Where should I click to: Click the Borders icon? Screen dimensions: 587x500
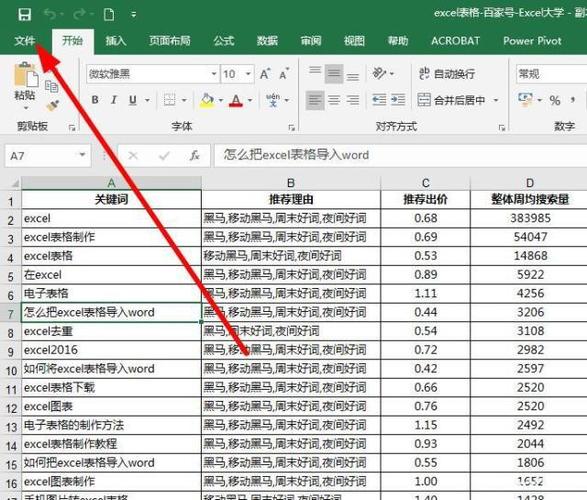tap(170, 100)
